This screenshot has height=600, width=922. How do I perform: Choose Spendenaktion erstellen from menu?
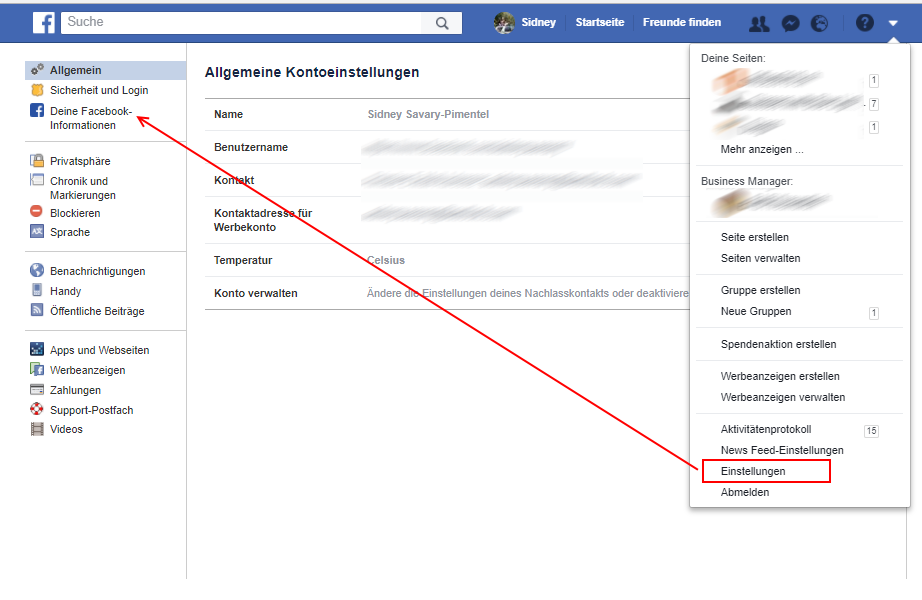778,344
